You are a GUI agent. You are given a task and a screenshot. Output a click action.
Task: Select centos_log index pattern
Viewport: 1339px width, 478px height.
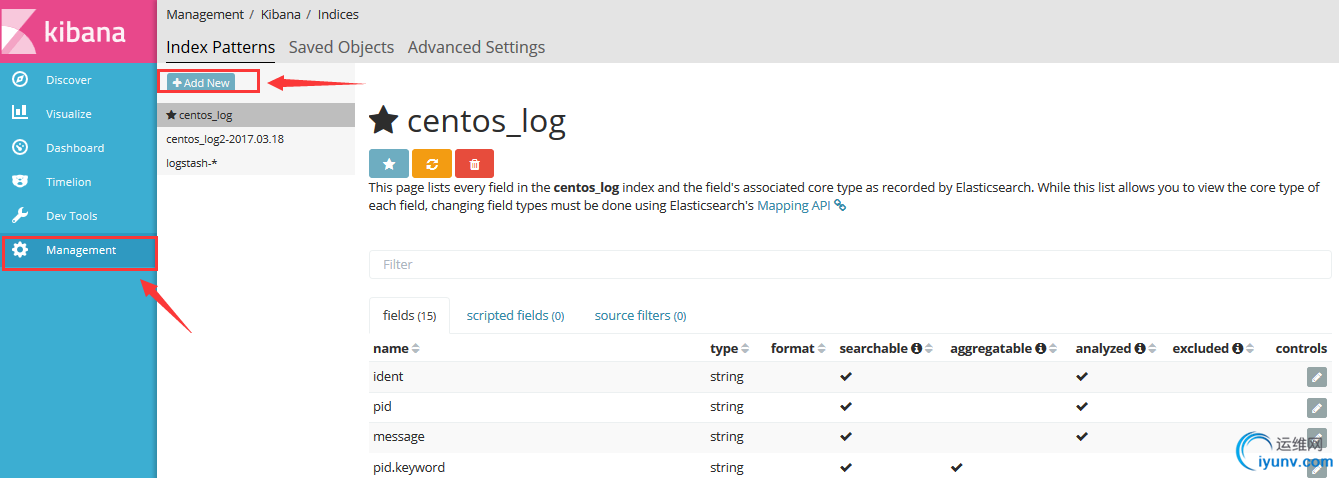256,115
